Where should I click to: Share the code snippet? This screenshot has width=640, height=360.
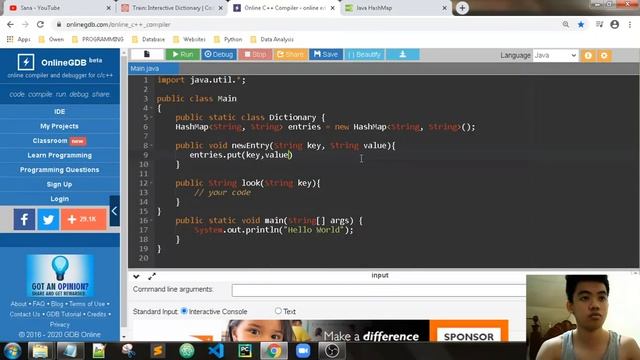pos(290,54)
